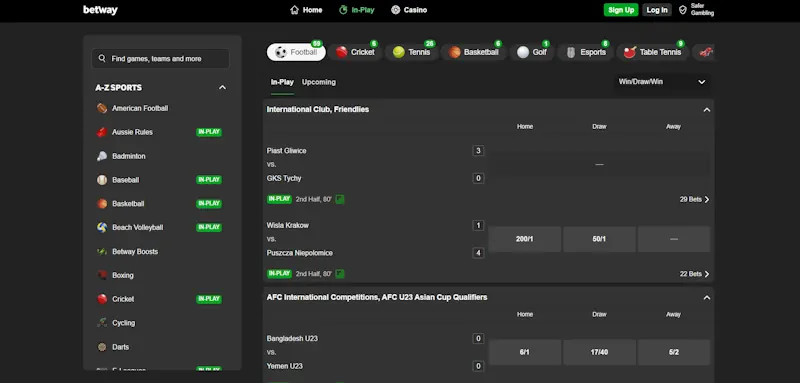Image resolution: width=800 pixels, height=383 pixels.
Task: Pick 200/1 home odds for Wisla Krakow
Action: [524, 239]
